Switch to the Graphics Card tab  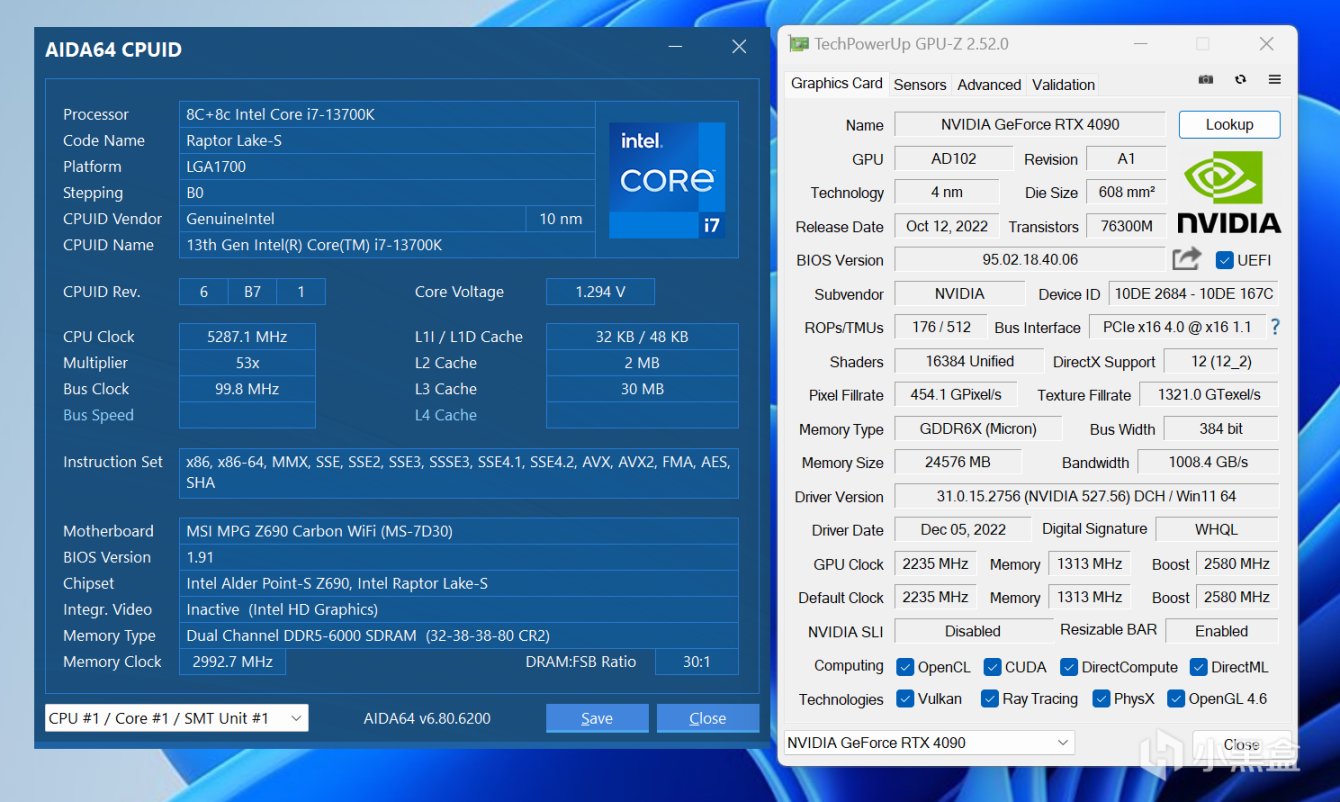pyautogui.click(x=837, y=84)
